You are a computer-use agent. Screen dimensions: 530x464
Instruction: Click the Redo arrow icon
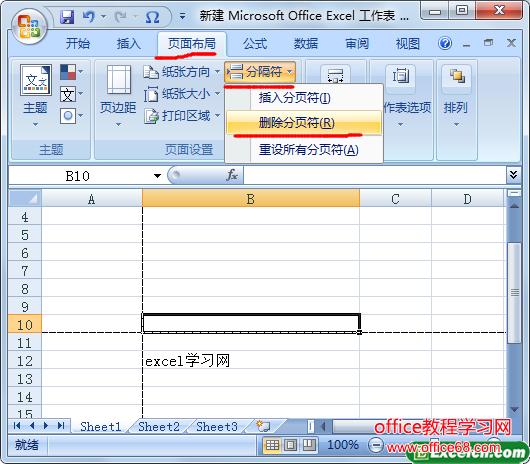120,16
